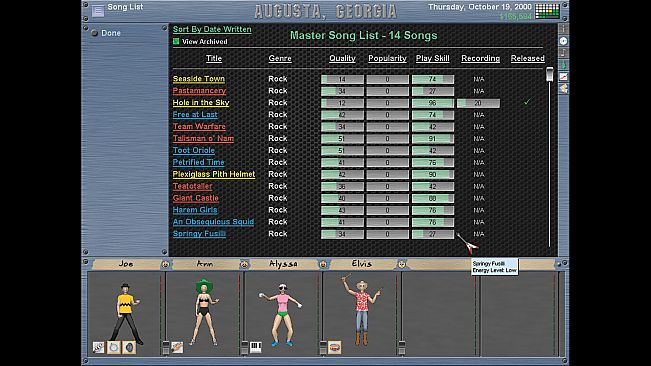Image resolution: width=651 pixels, height=366 pixels.
Task: Sort songs by Released column header
Action: click(527, 59)
